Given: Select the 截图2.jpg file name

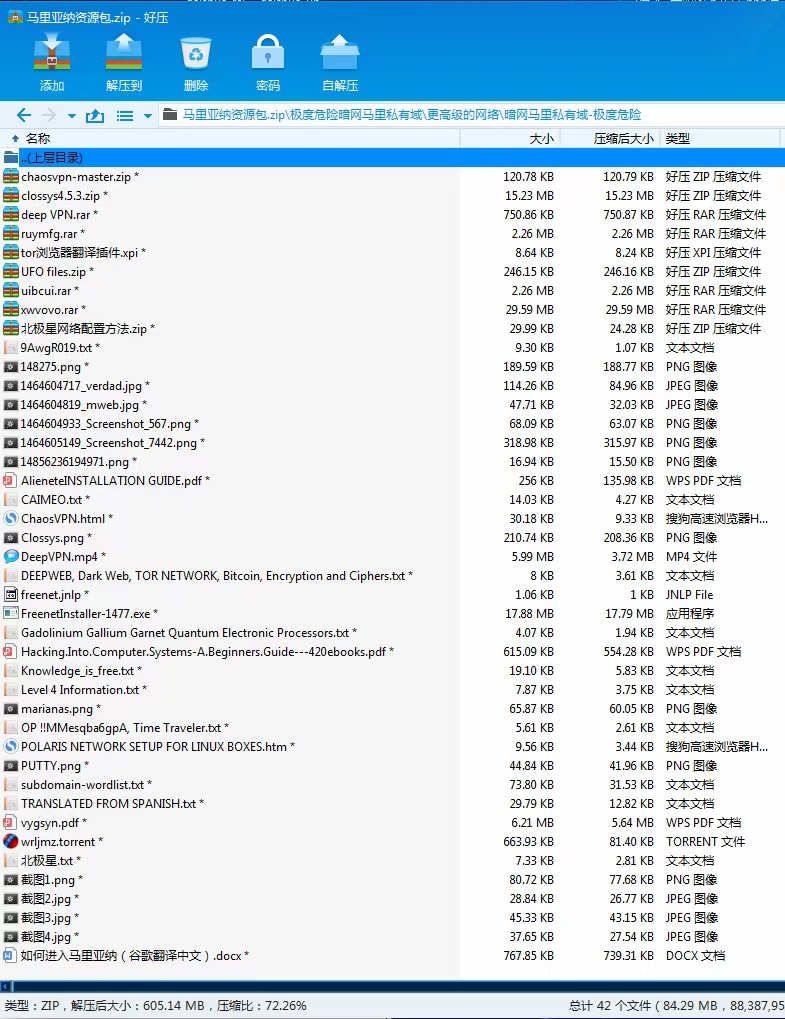Looking at the screenshot, I should point(46,898).
